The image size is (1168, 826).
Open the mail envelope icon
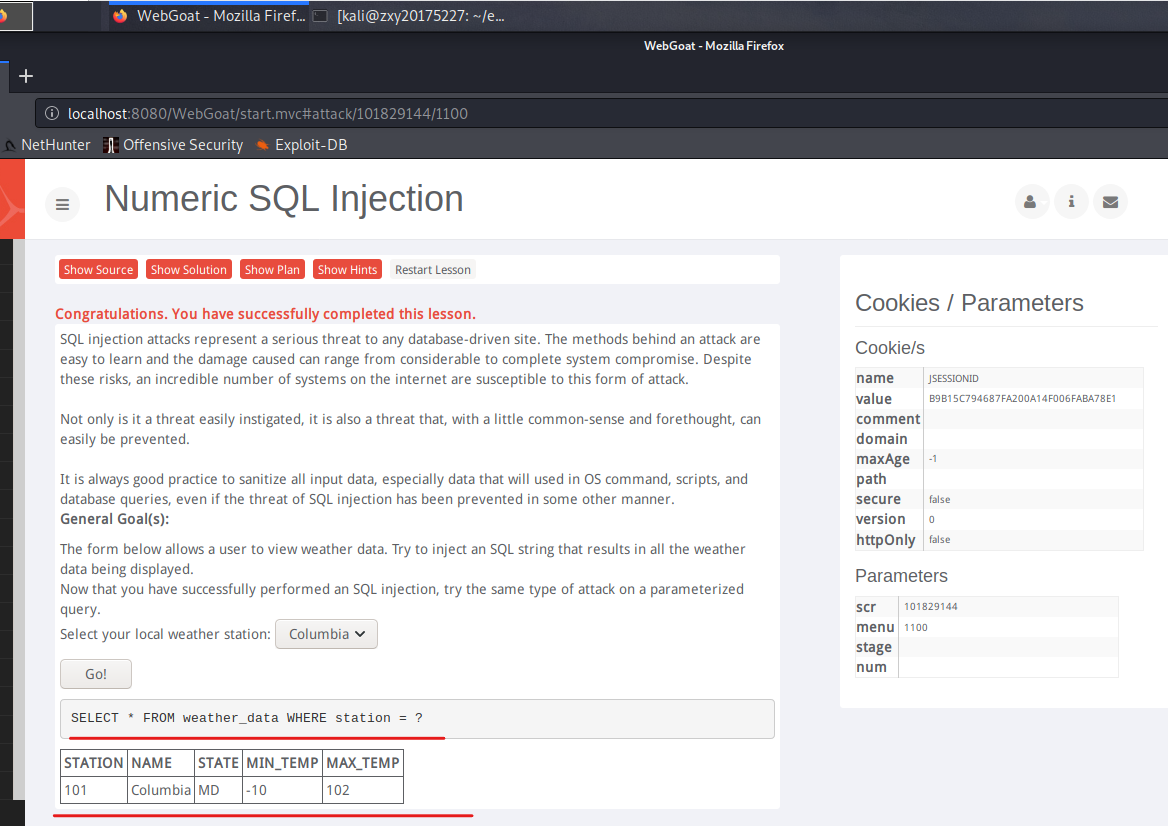(x=1110, y=202)
